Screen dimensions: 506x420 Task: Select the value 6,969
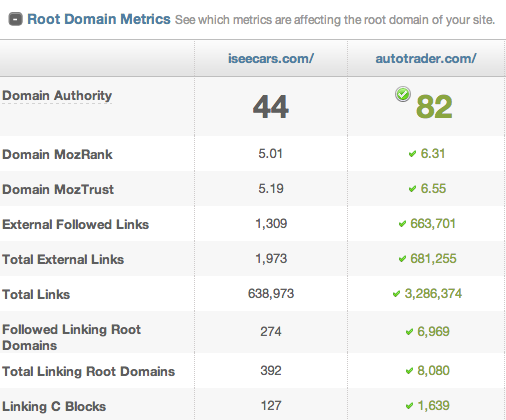pyautogui.click(x=433, y=332)
